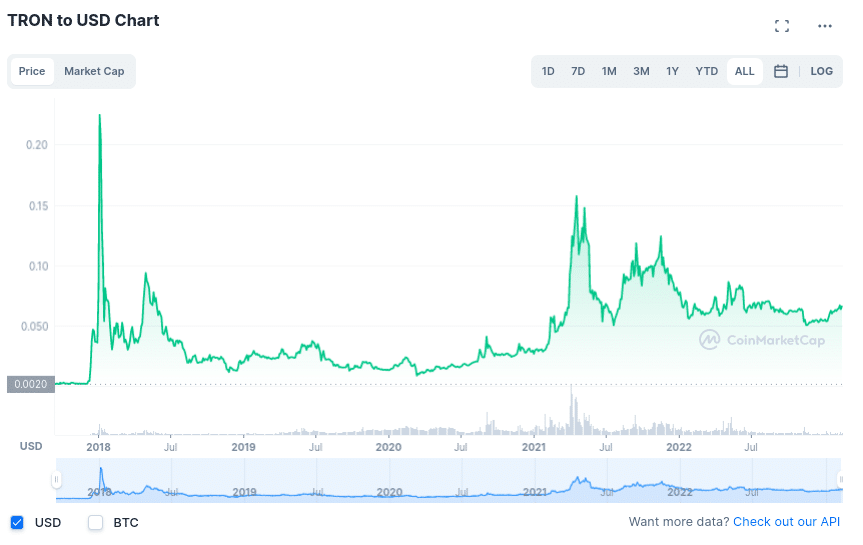Select the 3M time range
863x545 pixels.
tap(641, 71)
